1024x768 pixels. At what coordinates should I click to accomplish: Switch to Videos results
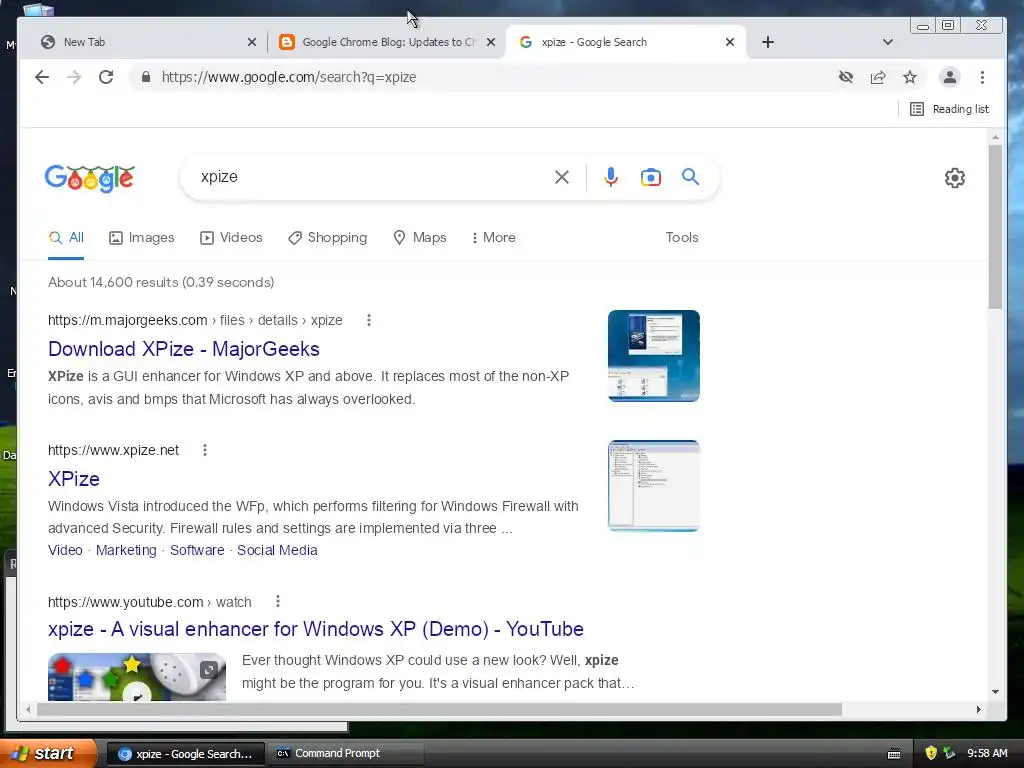[231, 238]
